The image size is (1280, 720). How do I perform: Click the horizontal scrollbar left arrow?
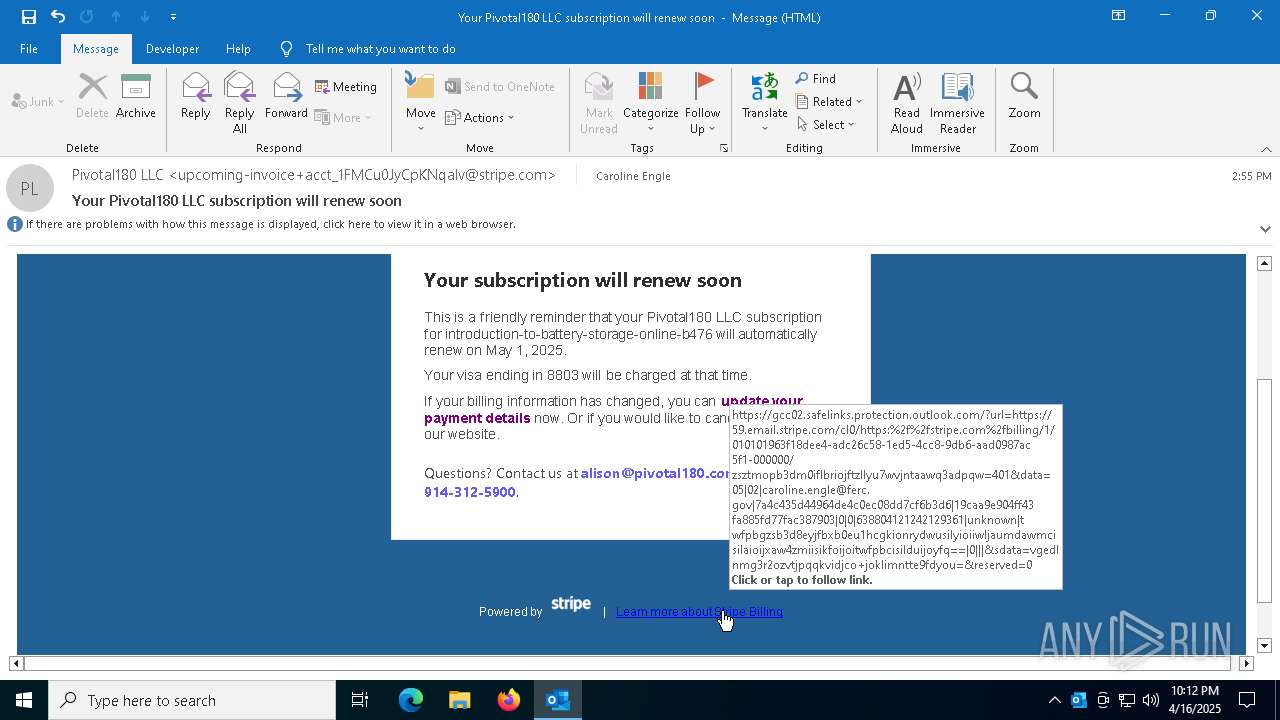pyautogui.click(x=16, y=663)
